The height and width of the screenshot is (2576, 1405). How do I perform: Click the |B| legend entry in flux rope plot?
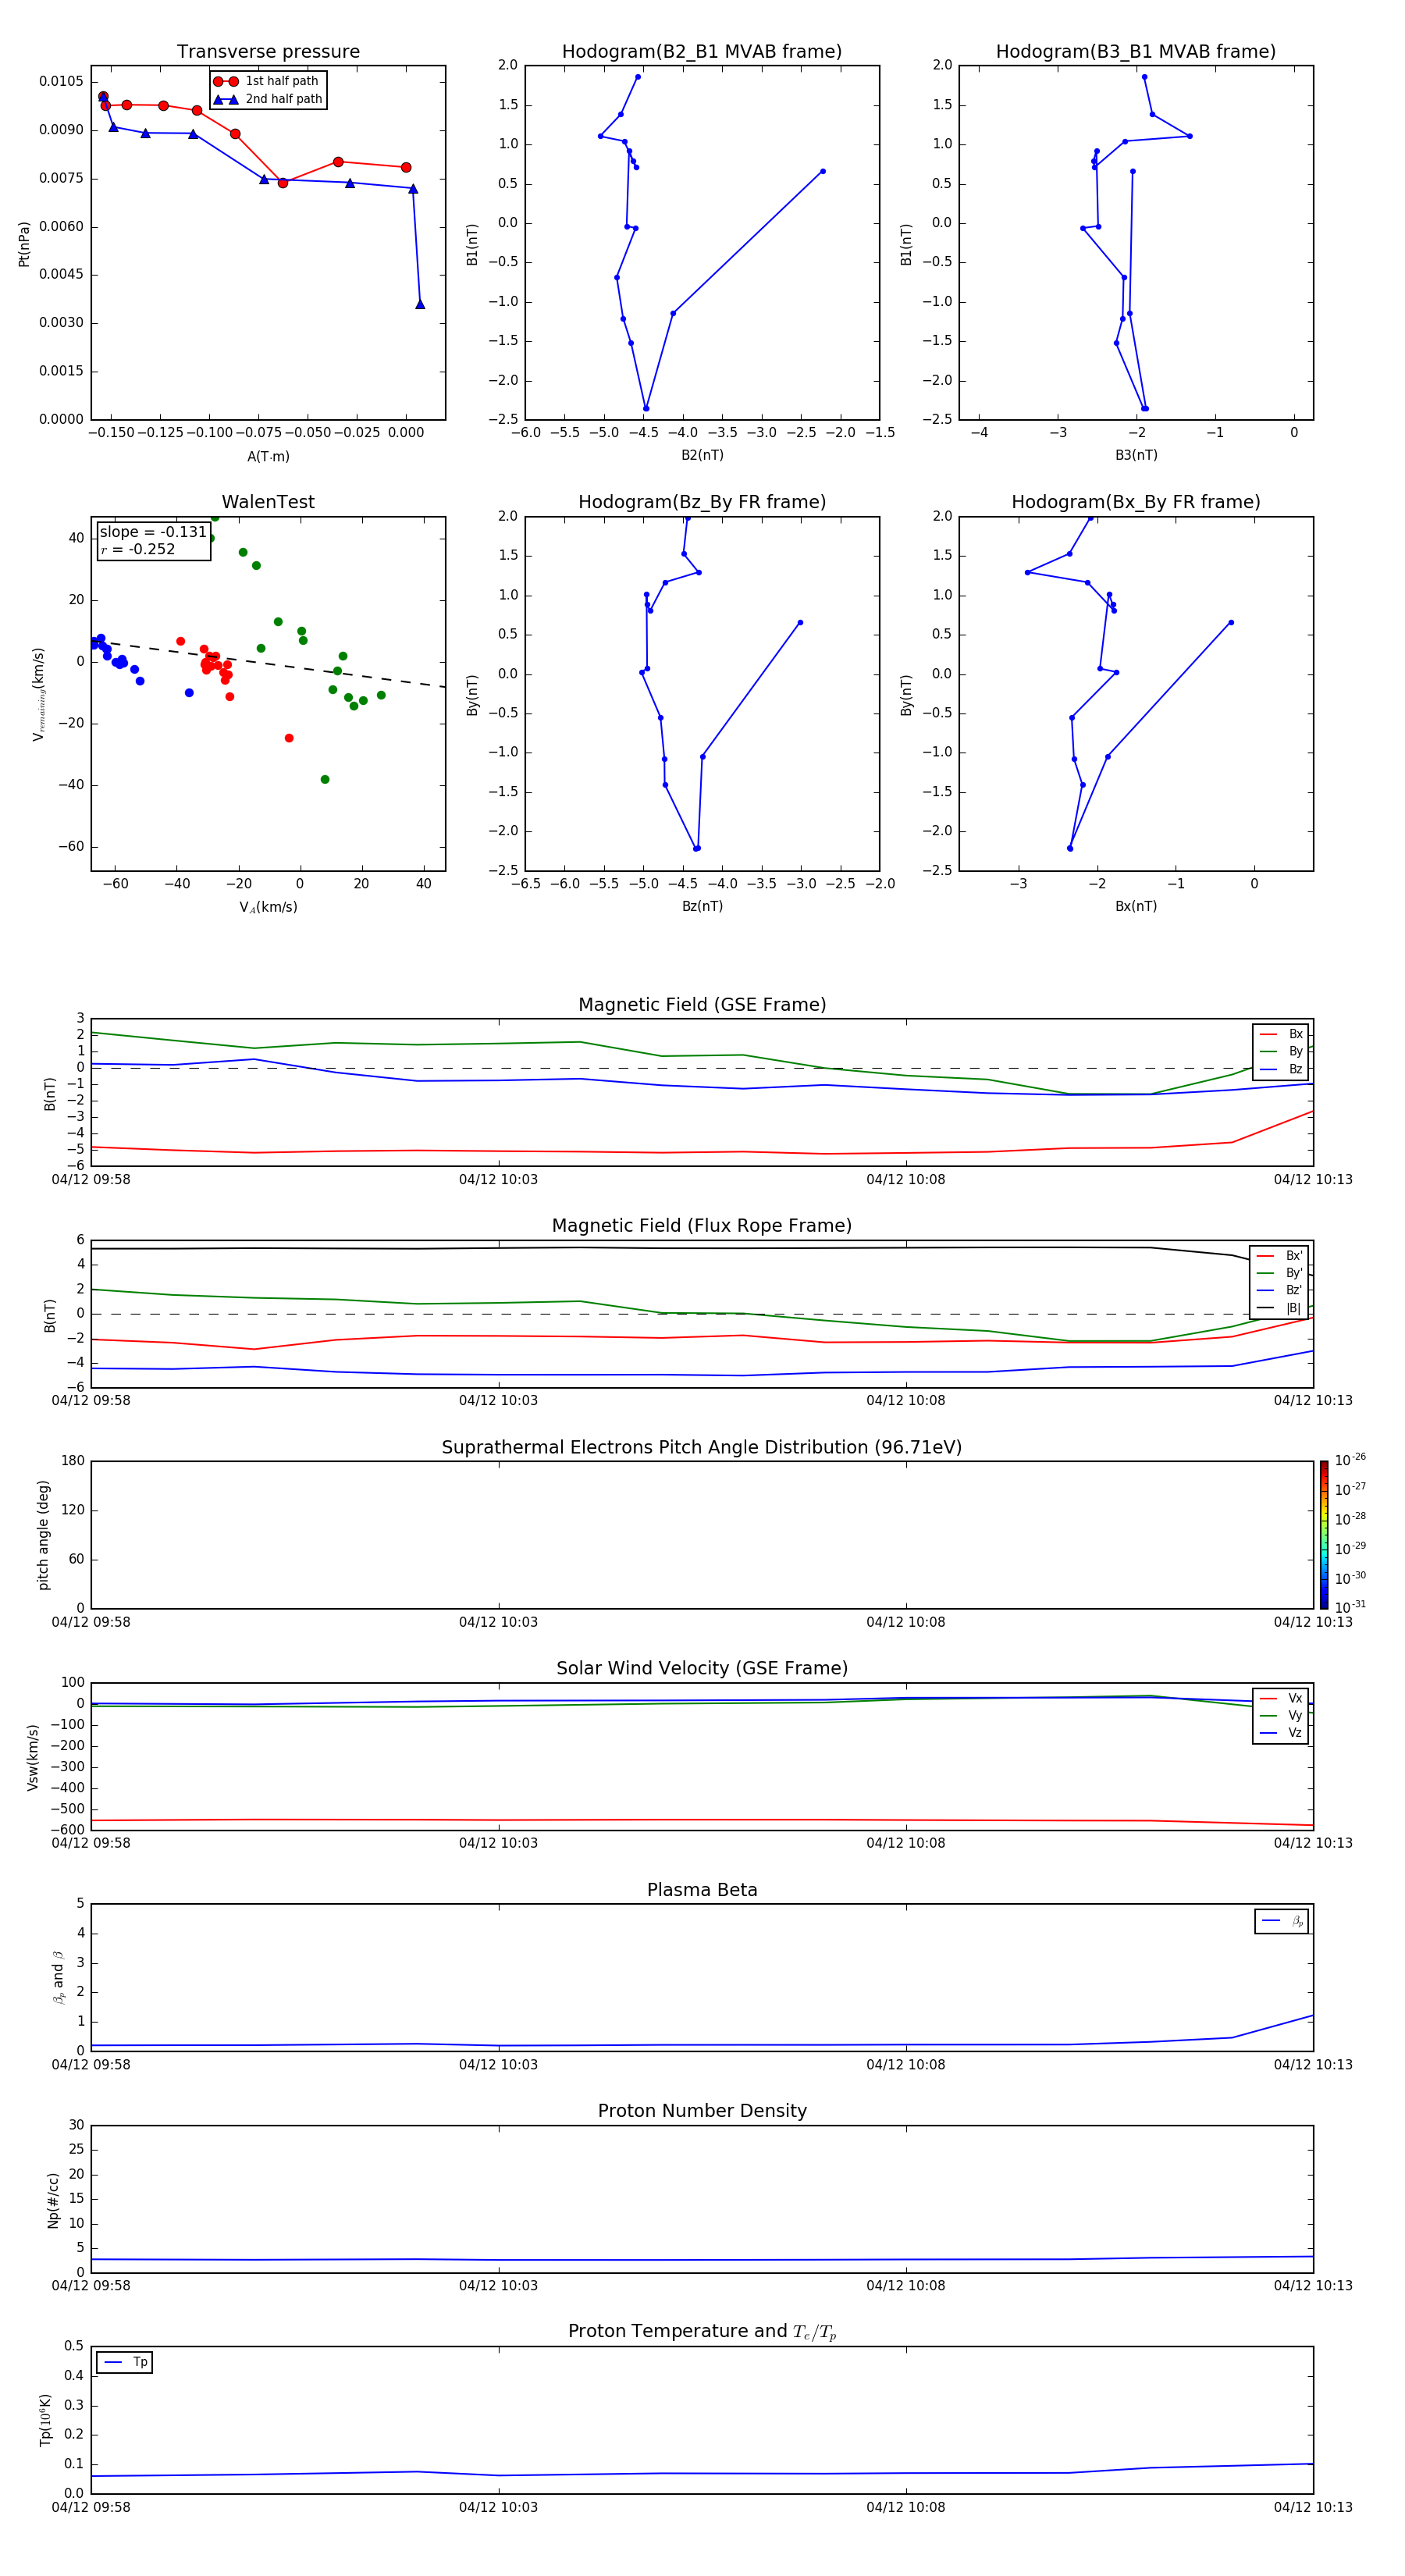(x=1280, y=1308)
